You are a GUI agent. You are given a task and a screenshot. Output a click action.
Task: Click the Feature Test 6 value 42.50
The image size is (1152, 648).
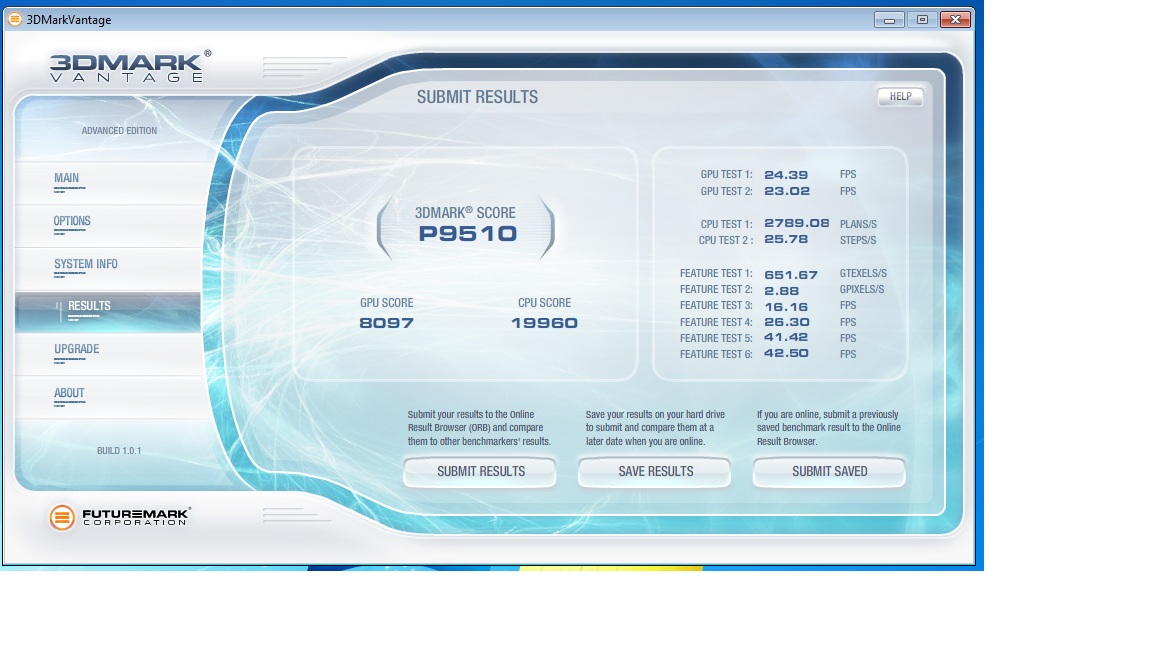(x=786, y=353)
